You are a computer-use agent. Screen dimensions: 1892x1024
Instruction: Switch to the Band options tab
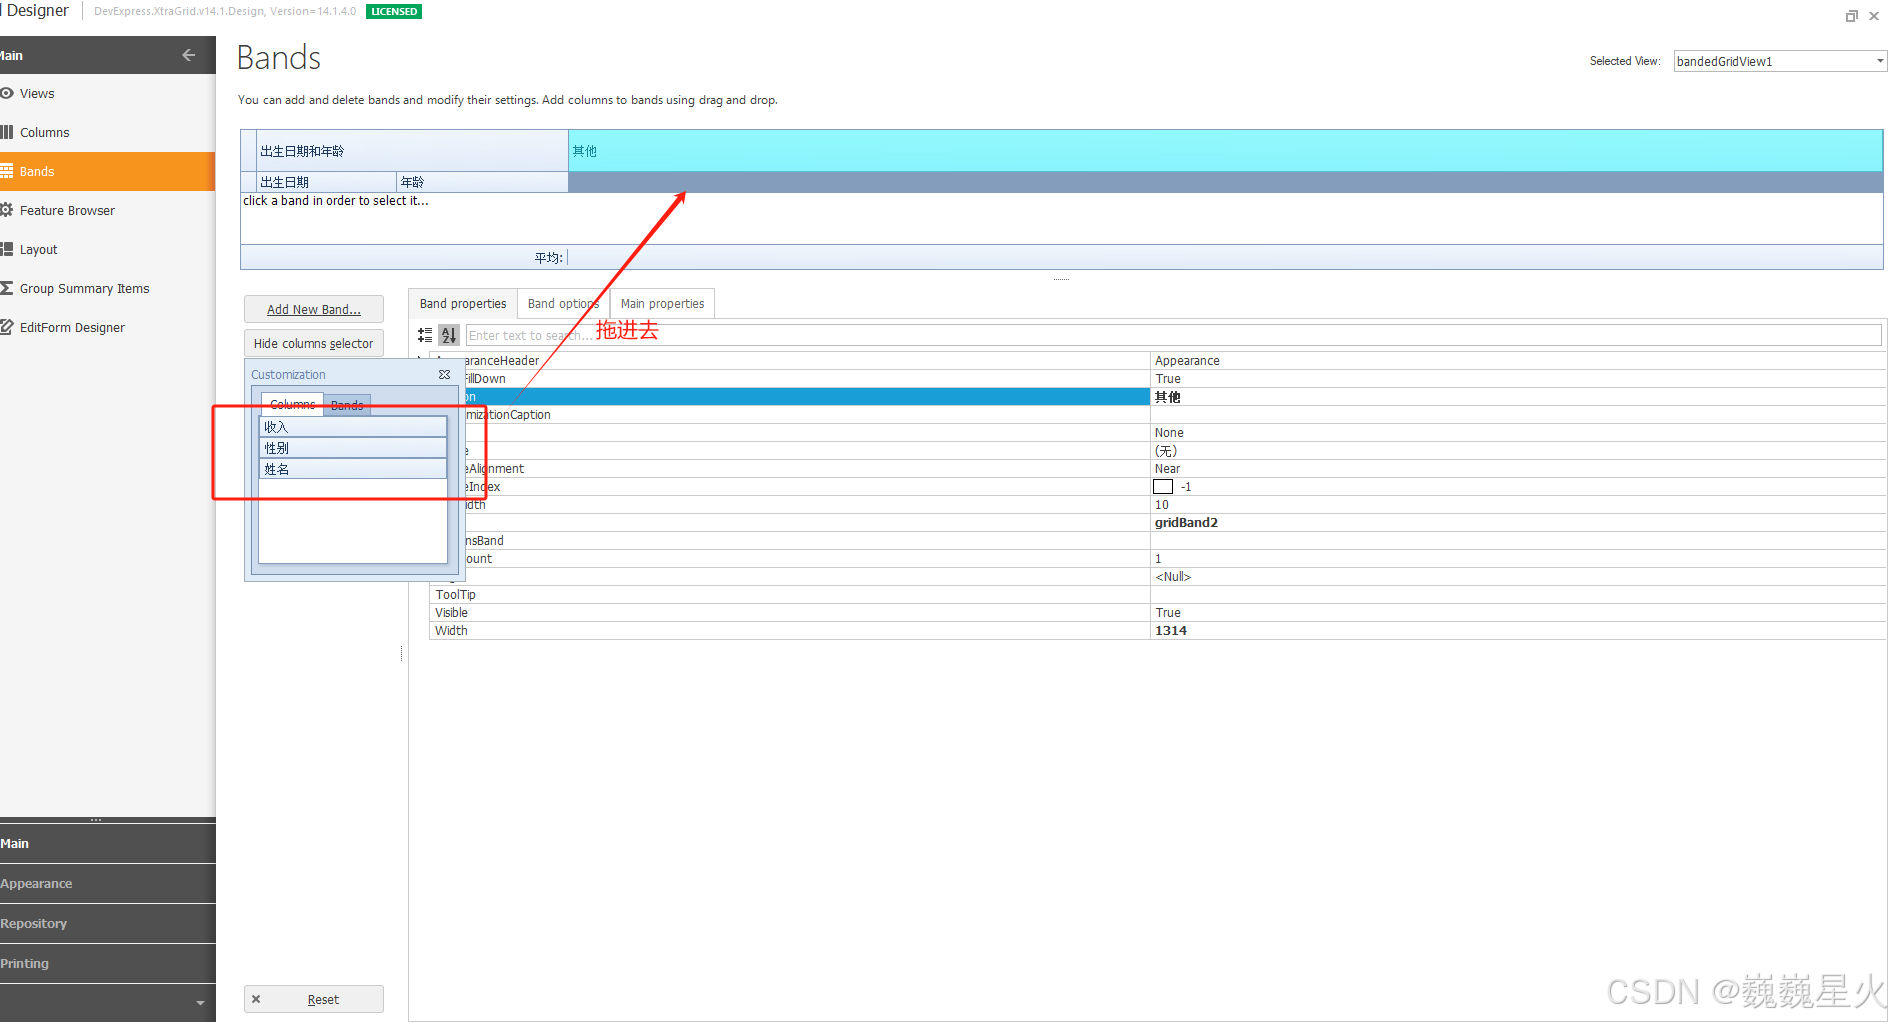point(562,303)
